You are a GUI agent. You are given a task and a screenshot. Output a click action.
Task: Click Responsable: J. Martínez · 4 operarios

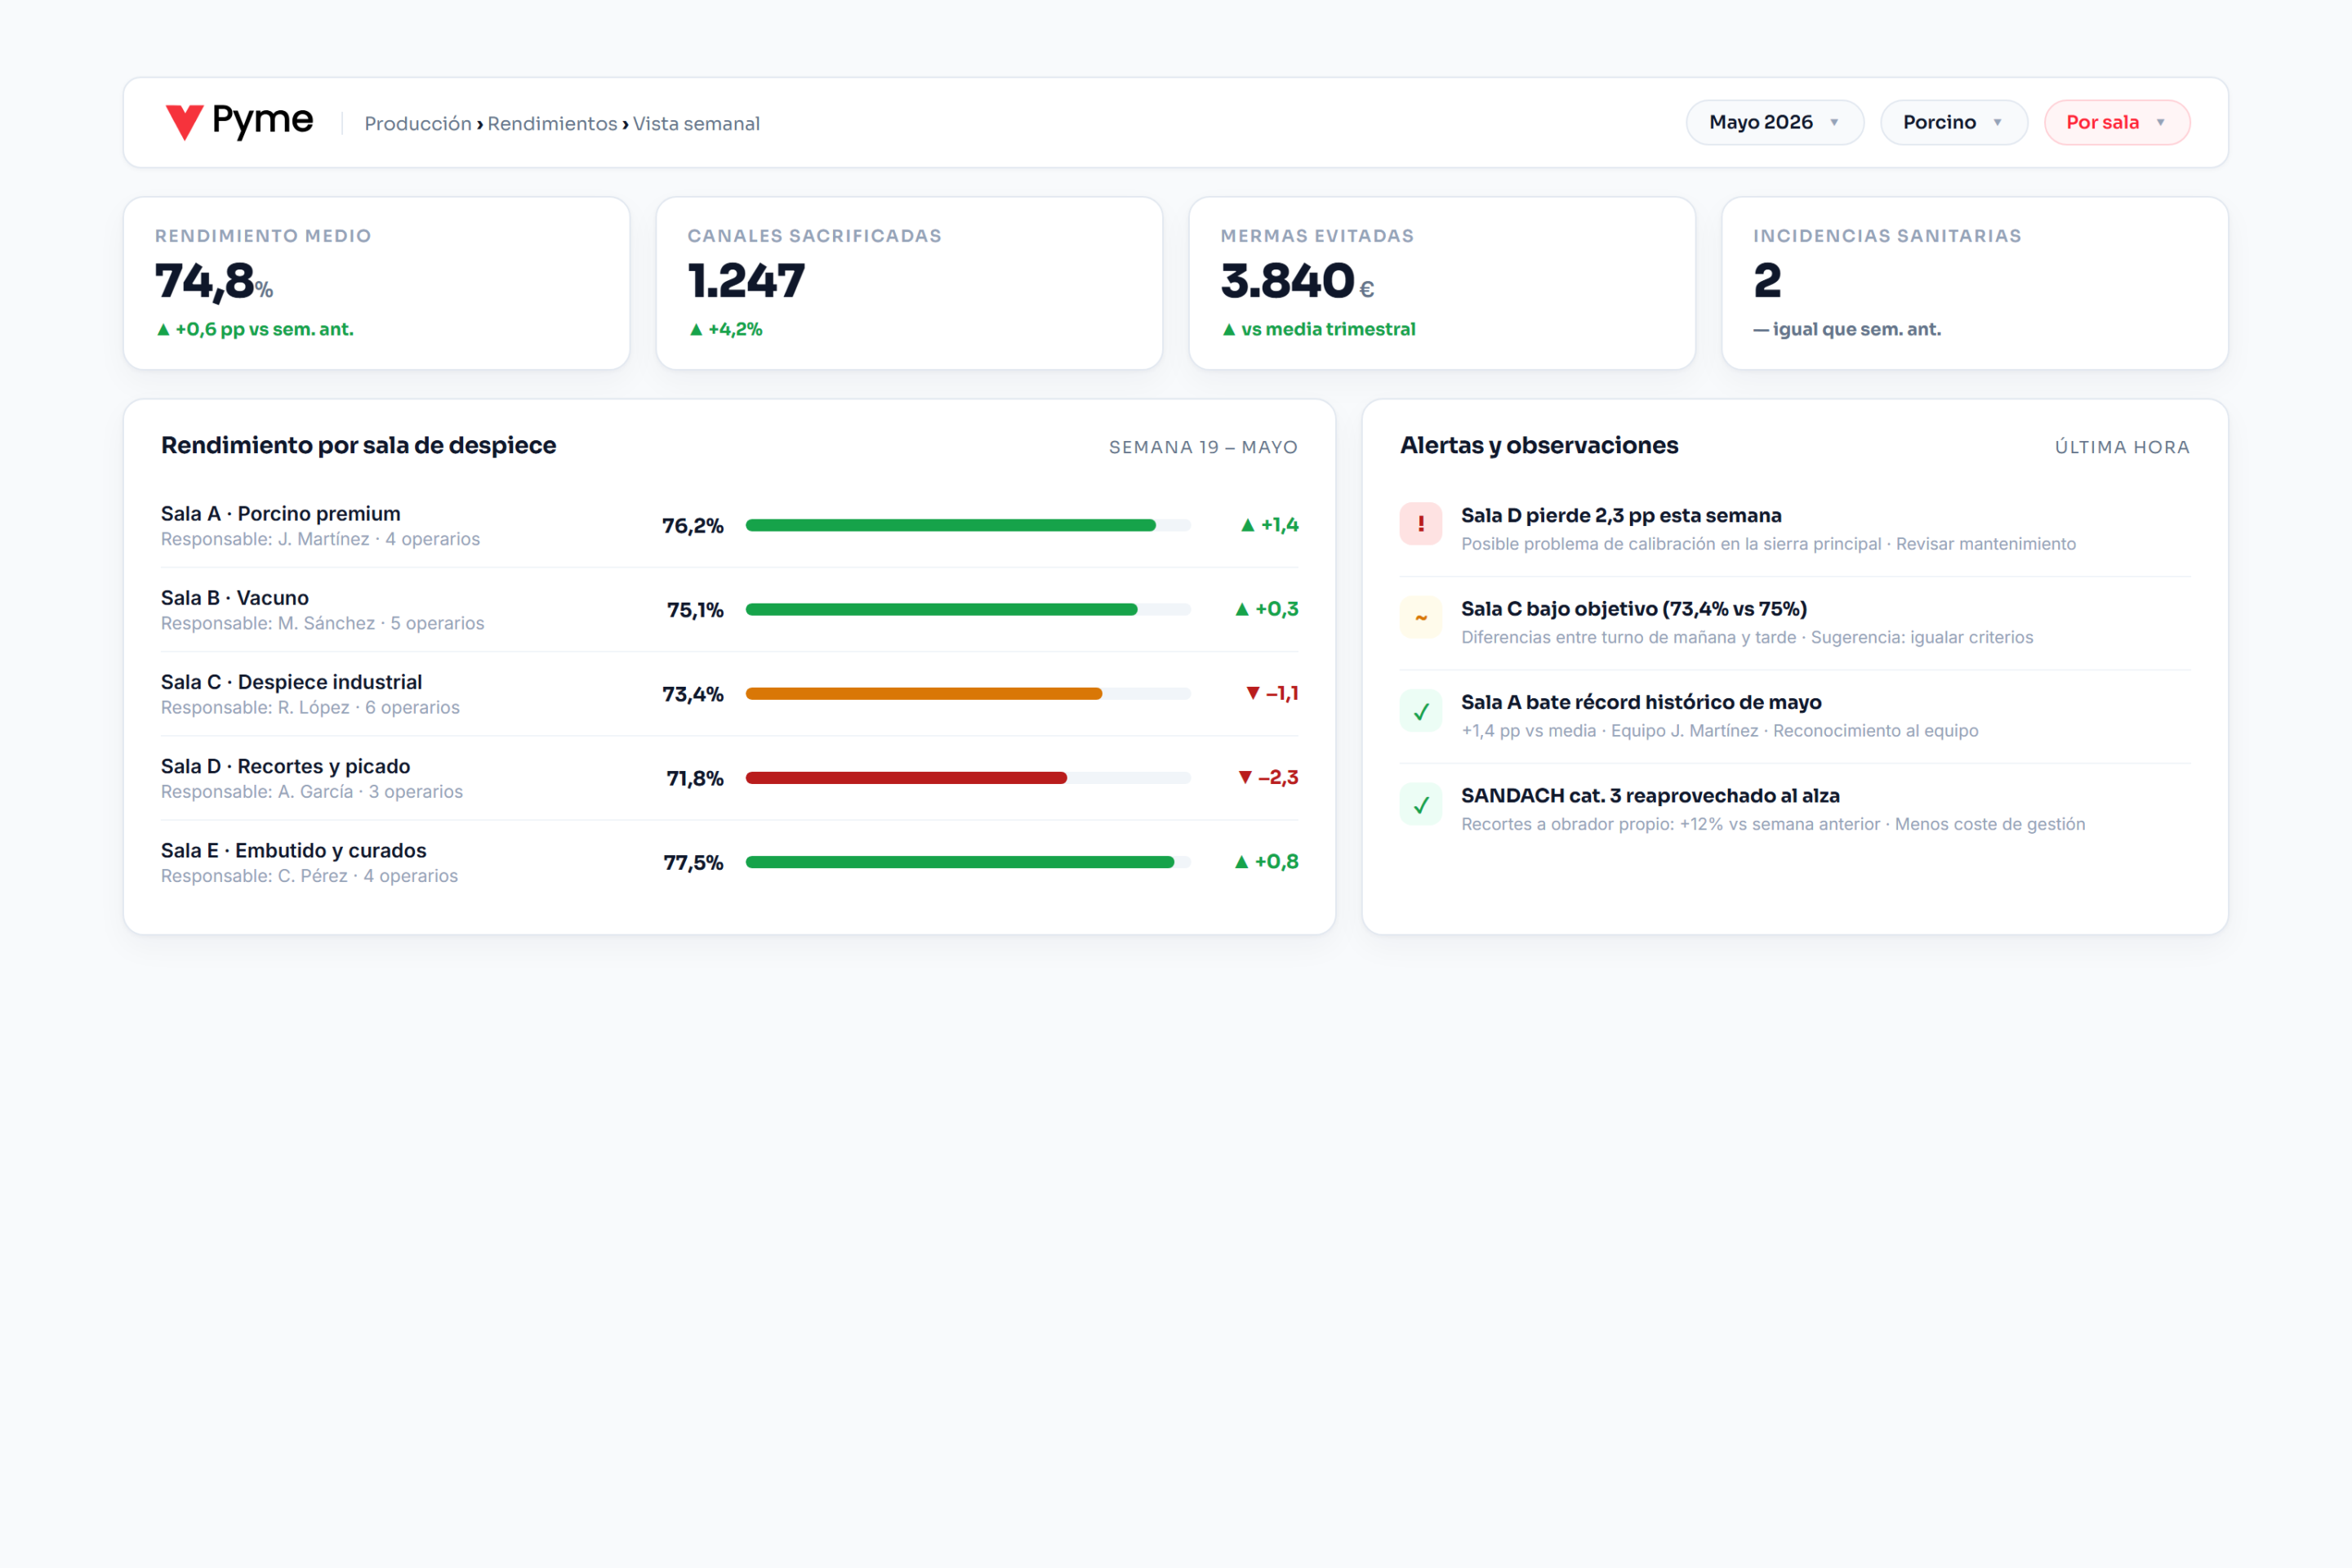[x=320, y=539]
